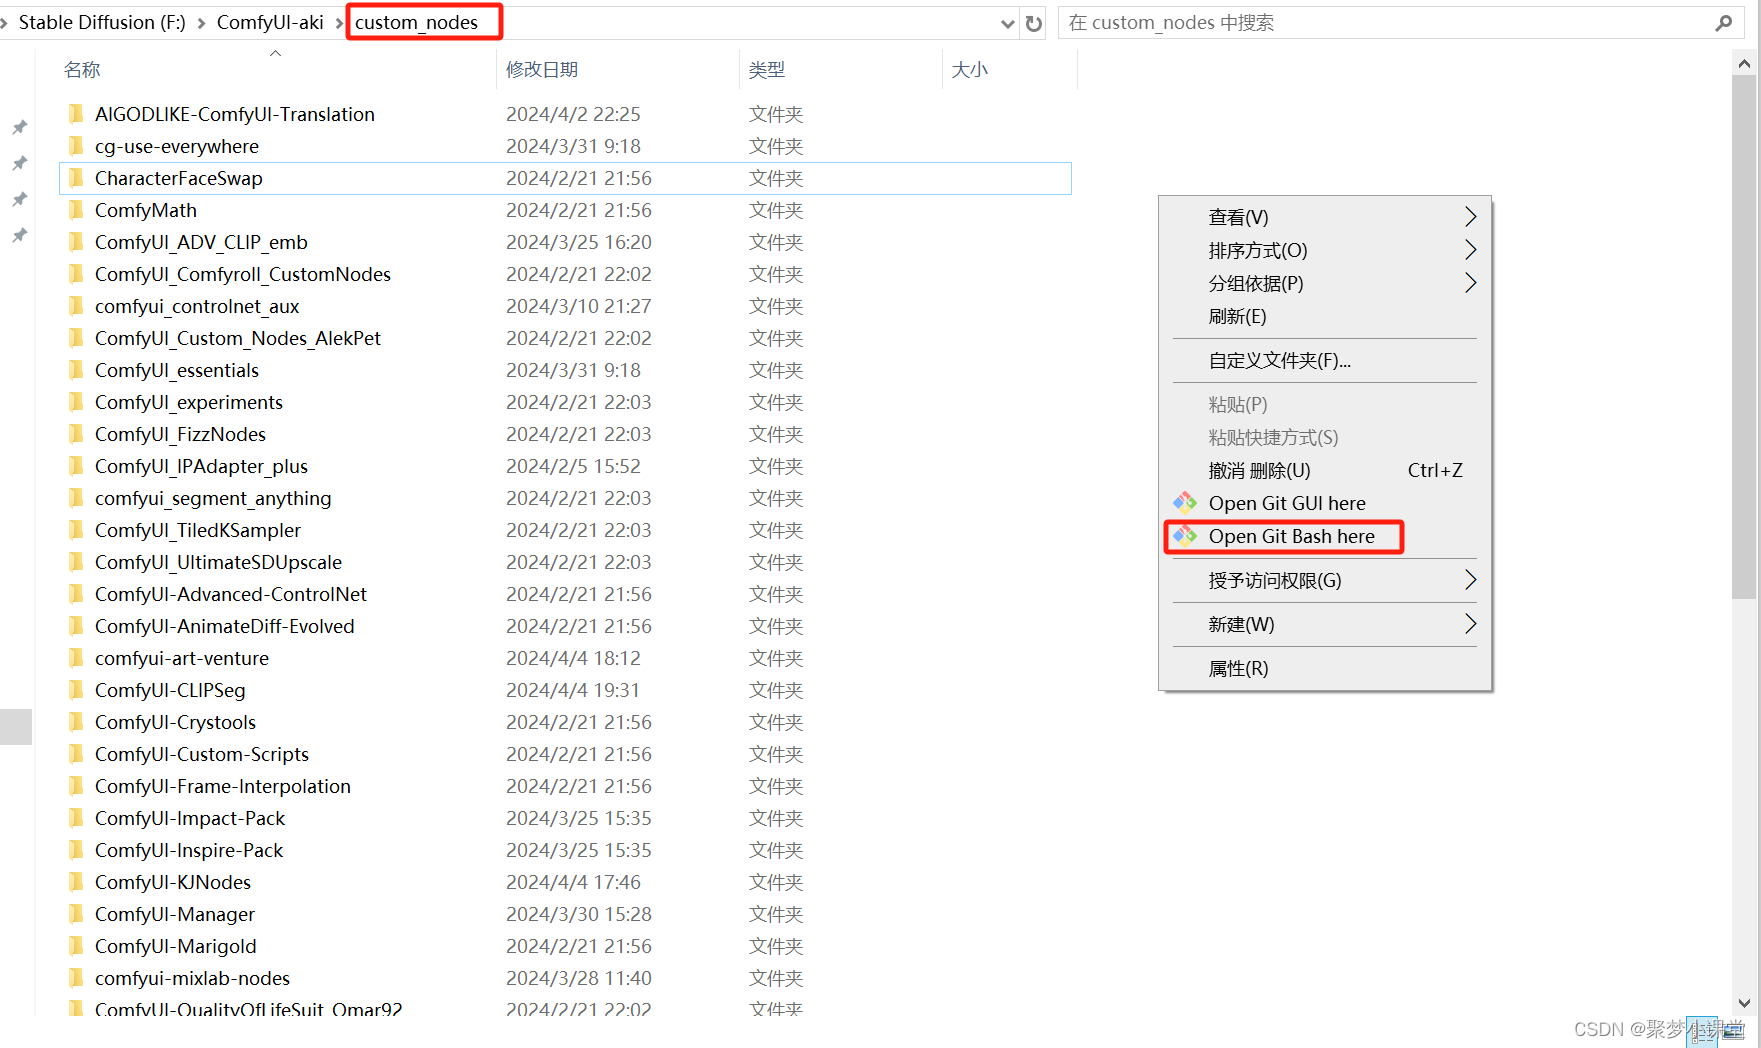The height and width of the screenshot is (1048, 1761).
Task: Choose 撤消 删除(U) in the context menu
Action: [x=1325, y=470]
